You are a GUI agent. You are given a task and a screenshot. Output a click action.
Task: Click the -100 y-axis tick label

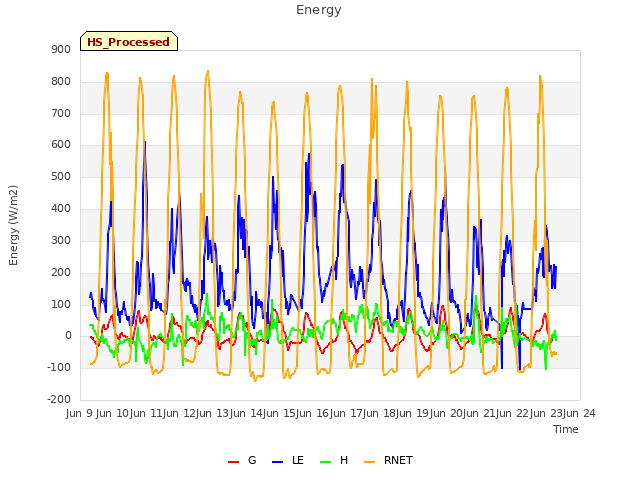point(59,367)
